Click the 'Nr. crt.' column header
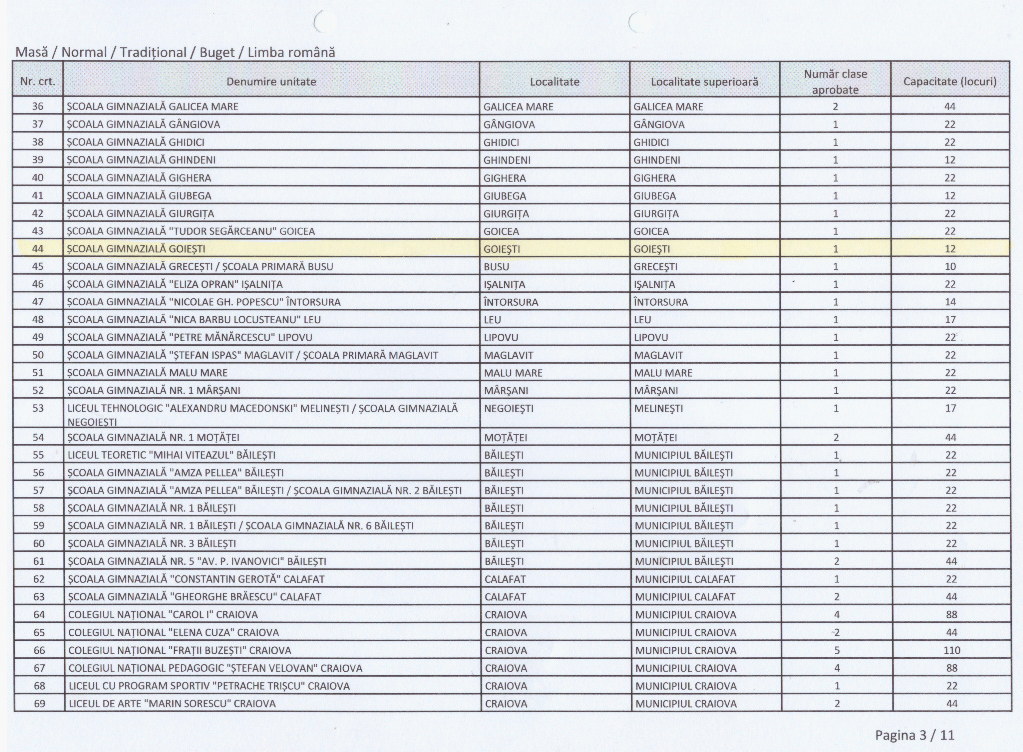 click(x=39, y=81)
